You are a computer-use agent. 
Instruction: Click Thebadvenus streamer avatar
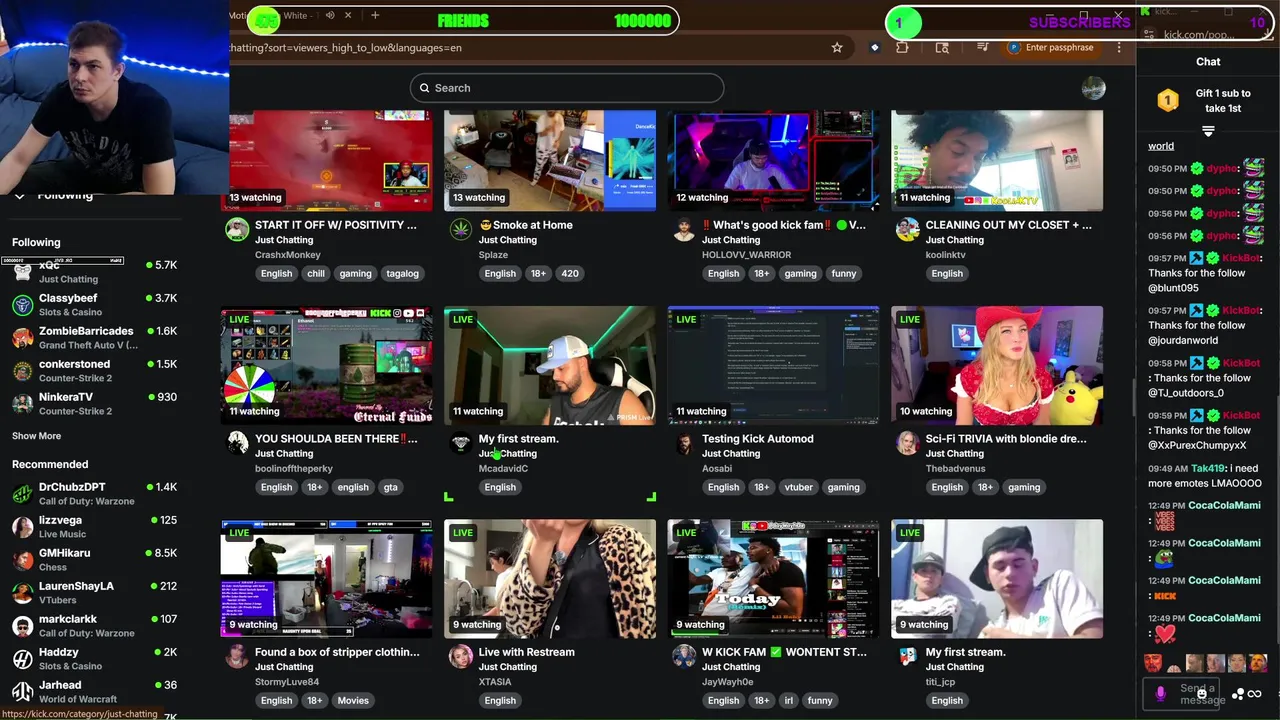(x=908, y=443)
